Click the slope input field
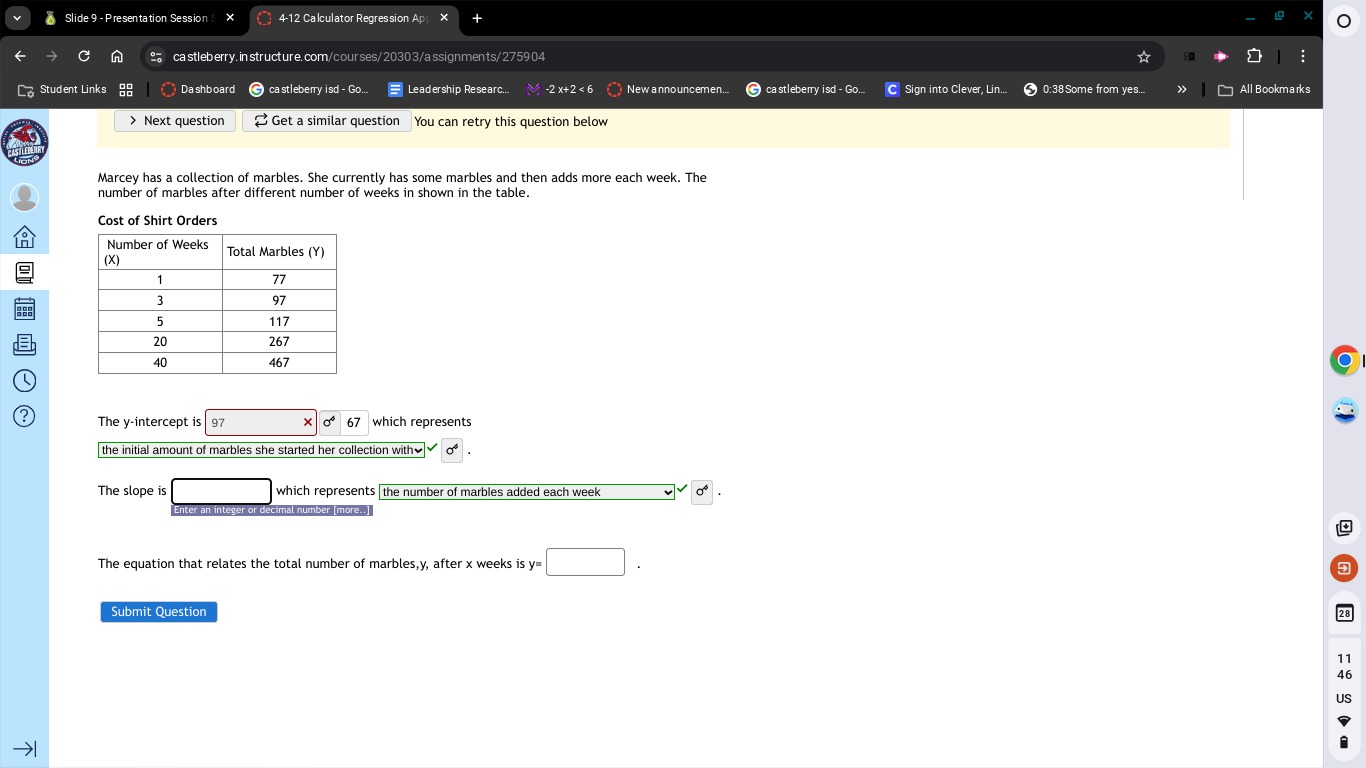Screen dimensions: 1366x768 [221, 491]
